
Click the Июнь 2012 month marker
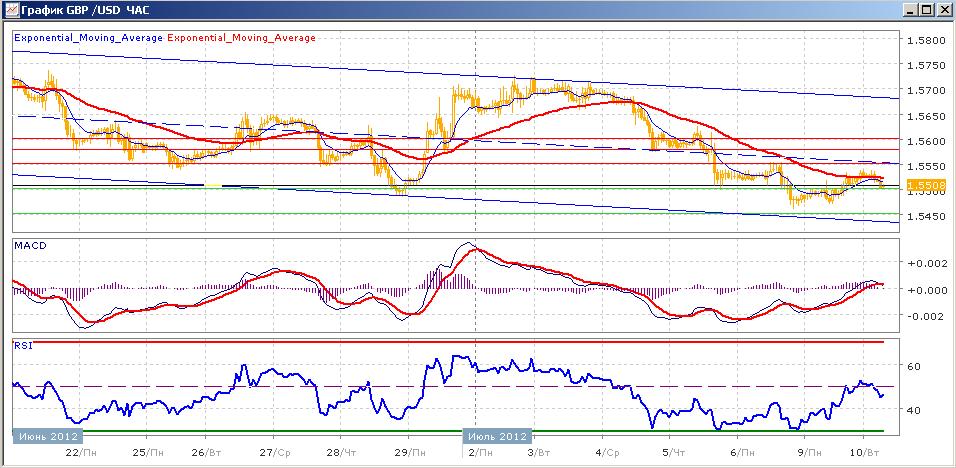[x=48, y=436]
